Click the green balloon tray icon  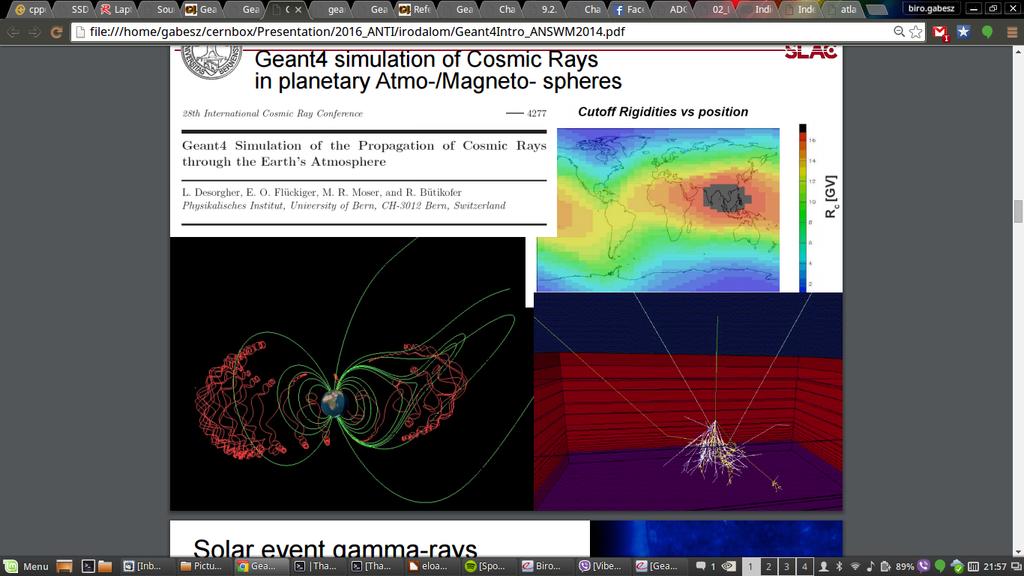point(940,566)
